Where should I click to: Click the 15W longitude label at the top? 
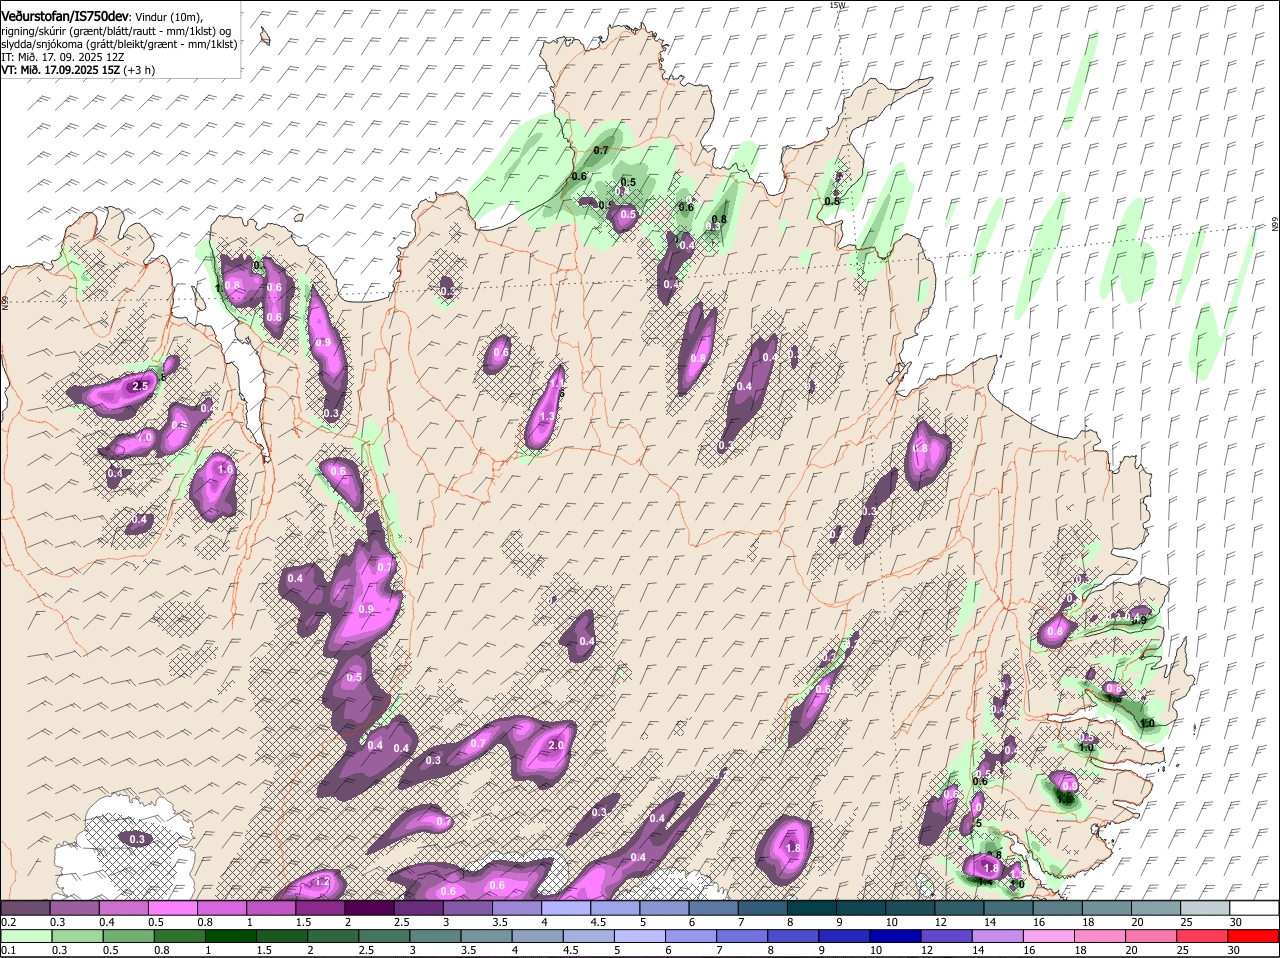coord(837,5)
